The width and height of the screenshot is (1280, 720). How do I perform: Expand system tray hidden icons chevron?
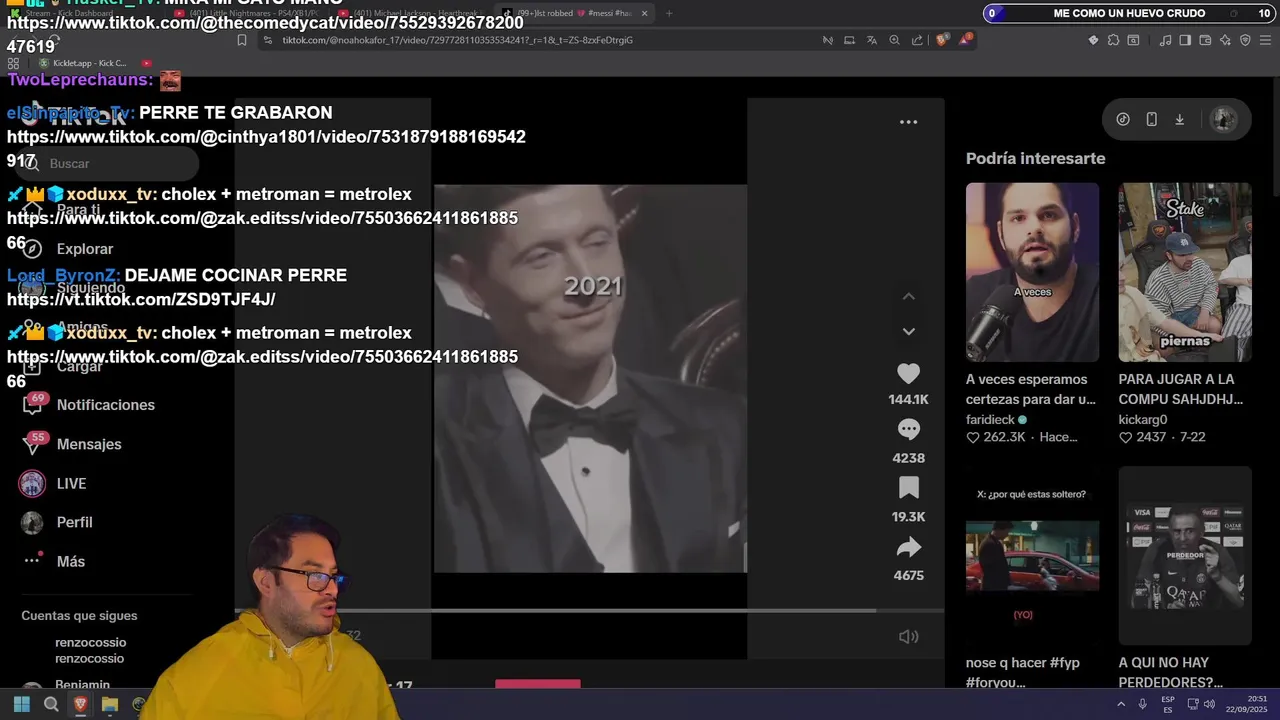point(1121,704)
